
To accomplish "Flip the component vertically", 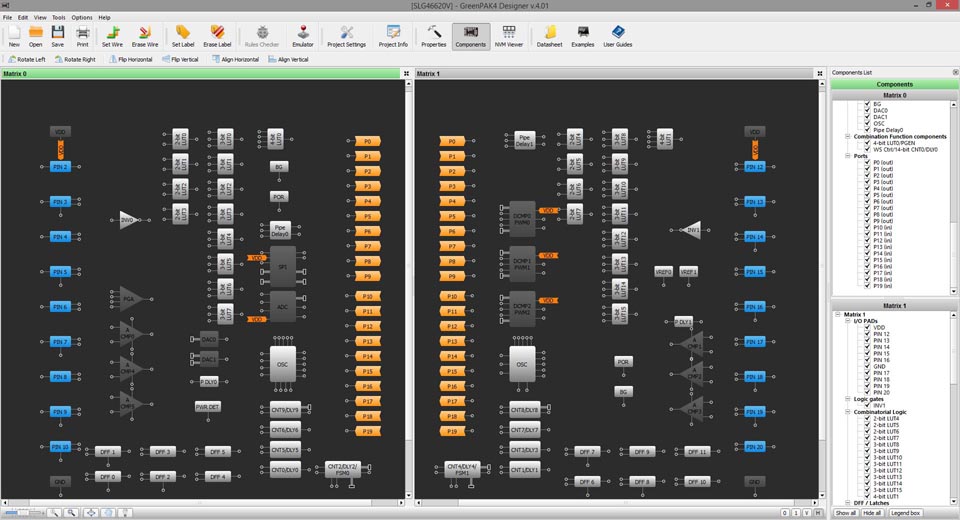I will 180,59.
